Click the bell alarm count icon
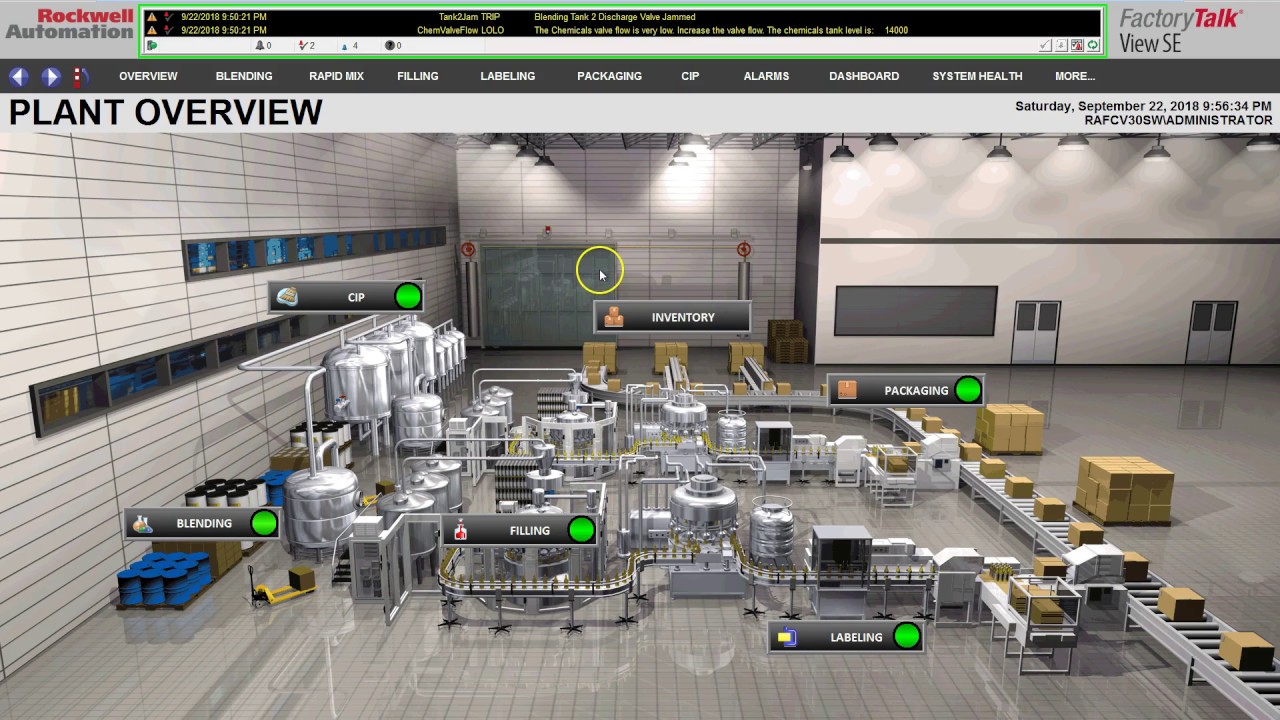 coord(260,45)
